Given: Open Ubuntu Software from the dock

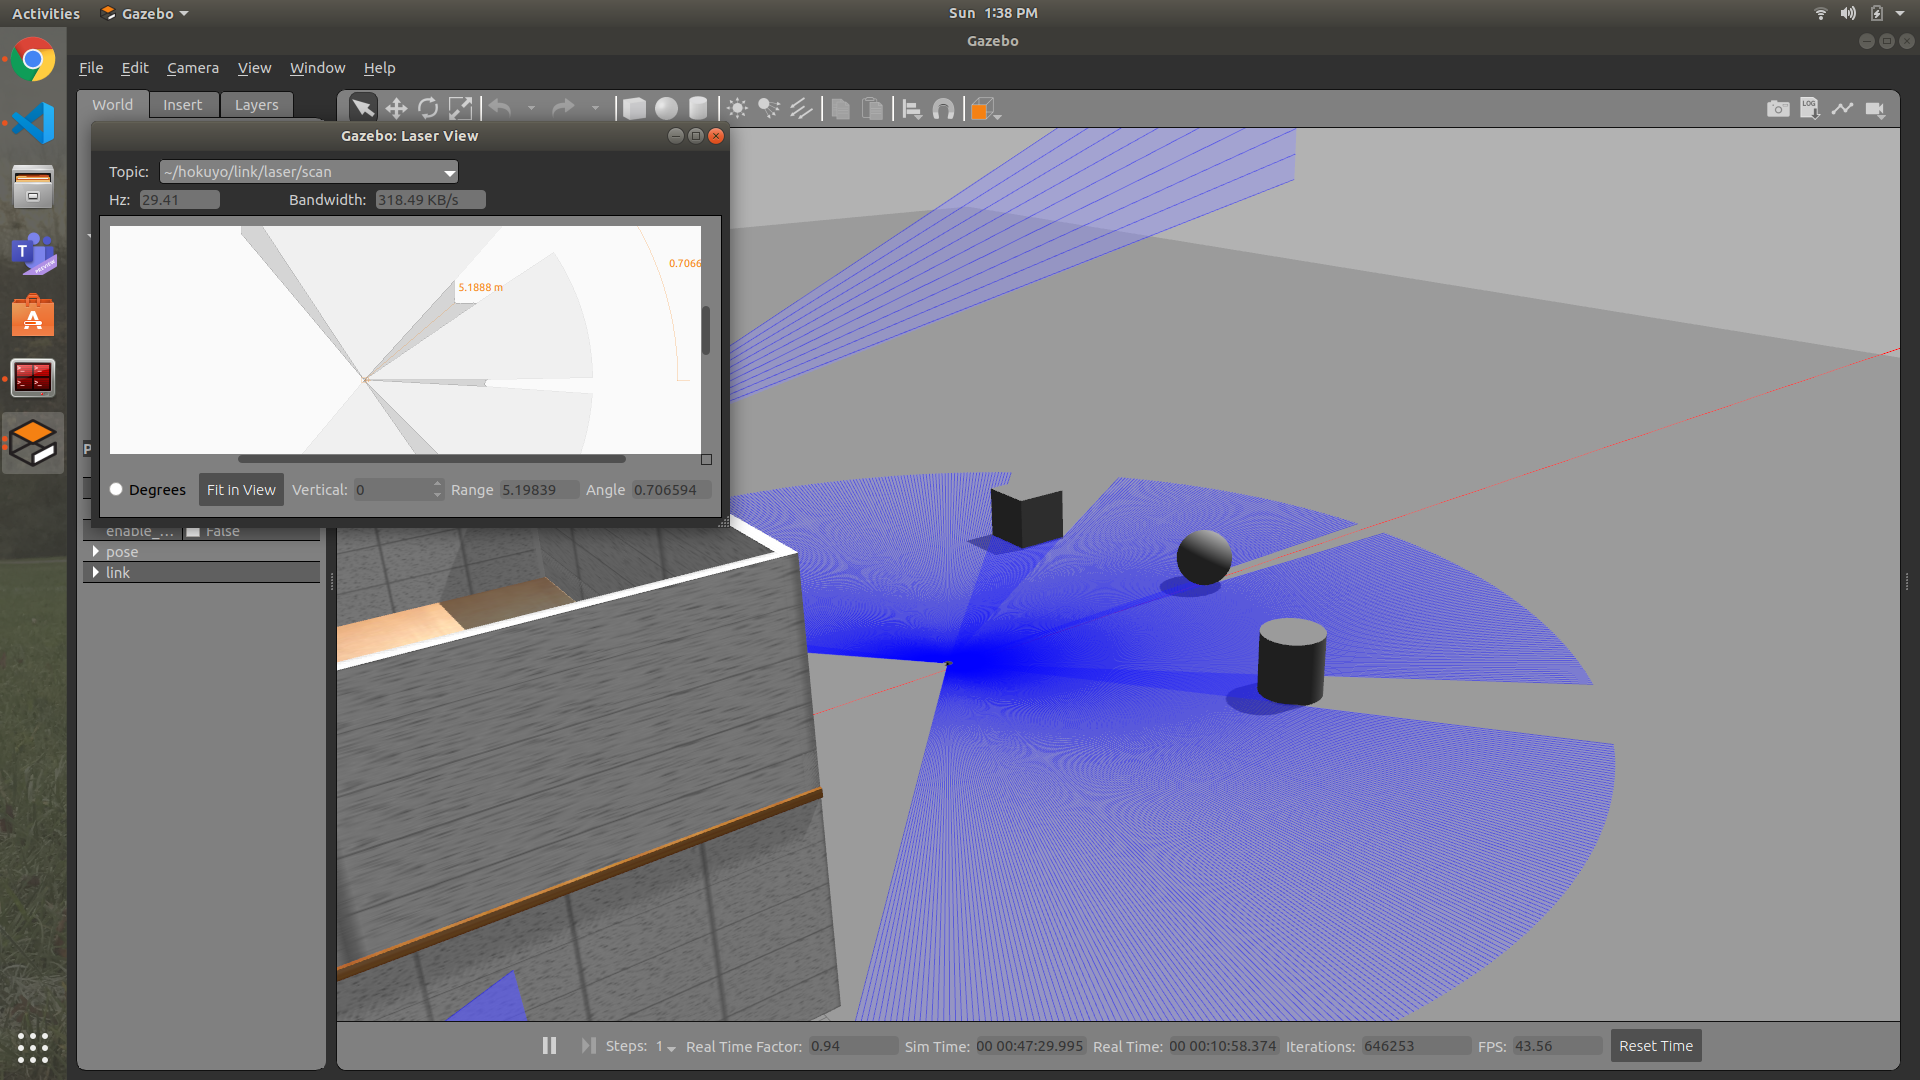Looking at the screenshot, I should click(x=33, y=316).
